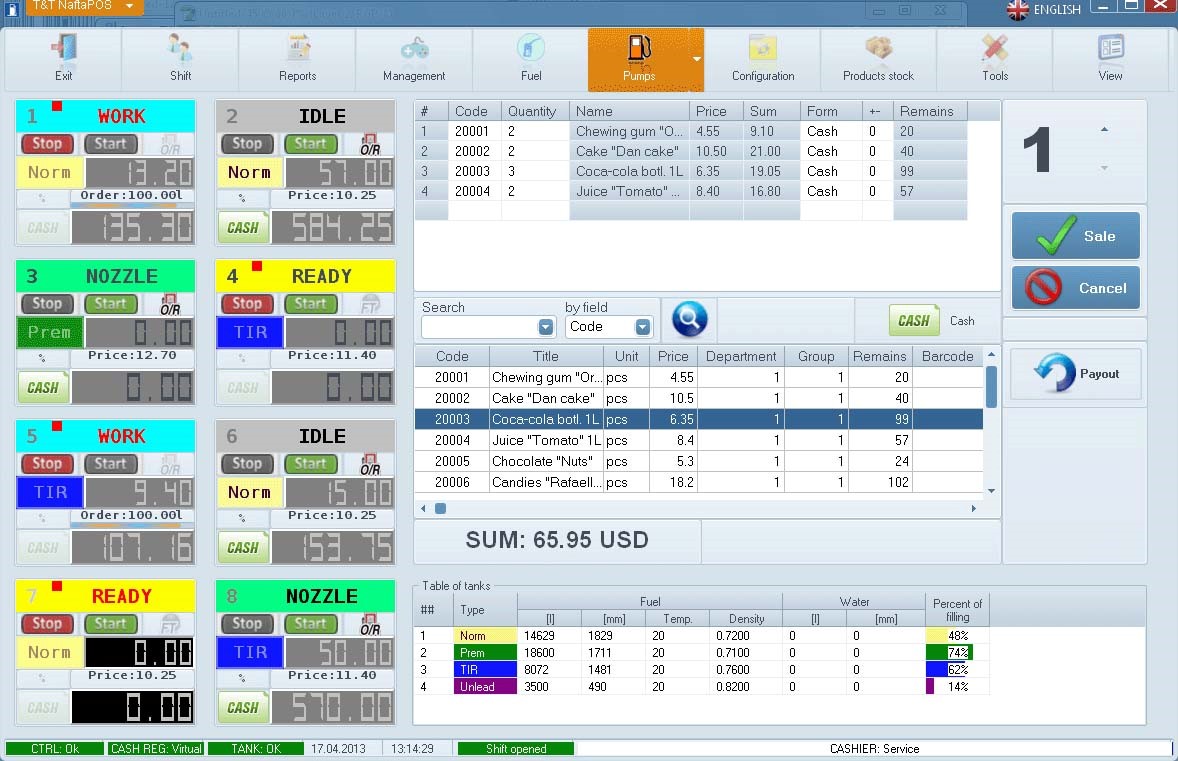The height and width of the screenshot is (761, 1178).
Task: Expand the Search box dropdown arrow
Action: click(546, 327)
